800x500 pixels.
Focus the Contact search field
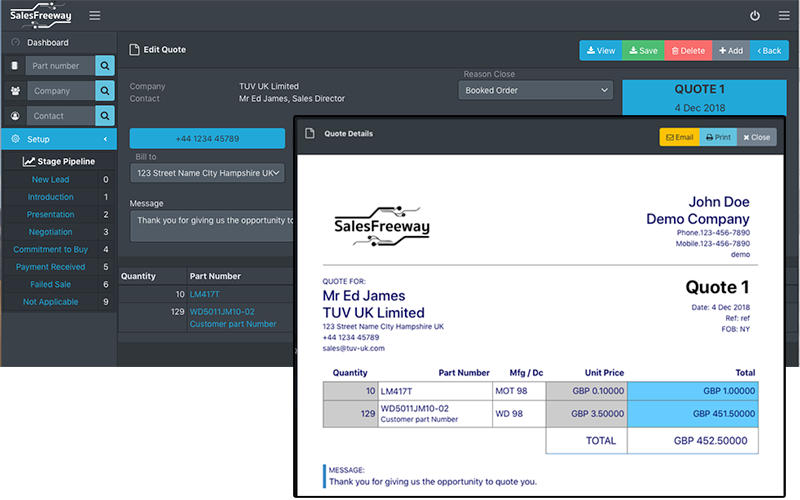point(61,116)
